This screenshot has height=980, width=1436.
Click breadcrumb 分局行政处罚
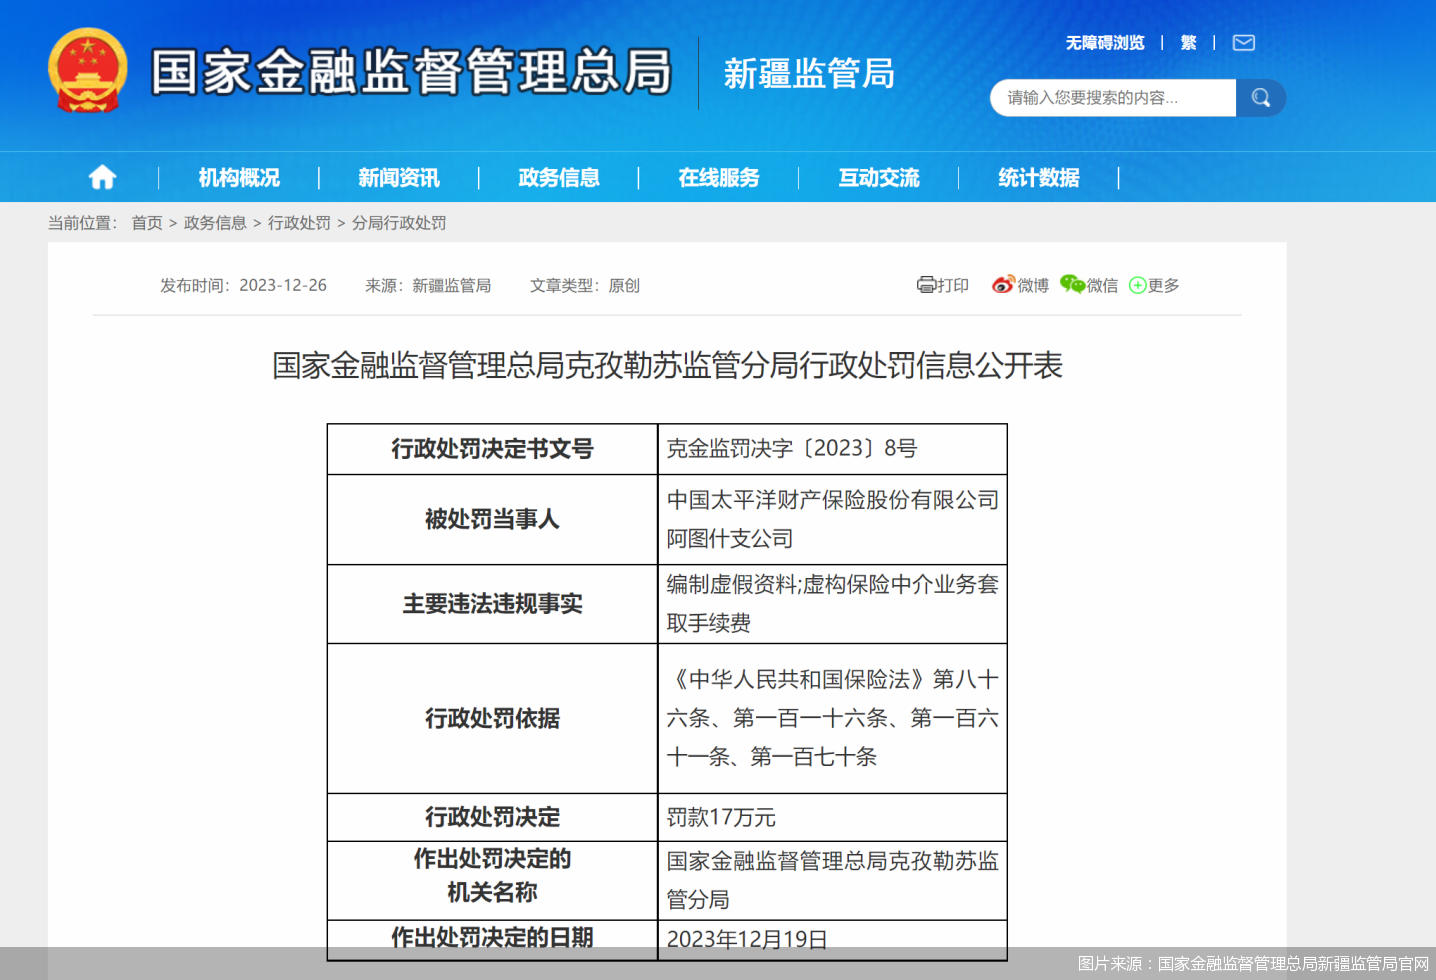pos(399,223)
